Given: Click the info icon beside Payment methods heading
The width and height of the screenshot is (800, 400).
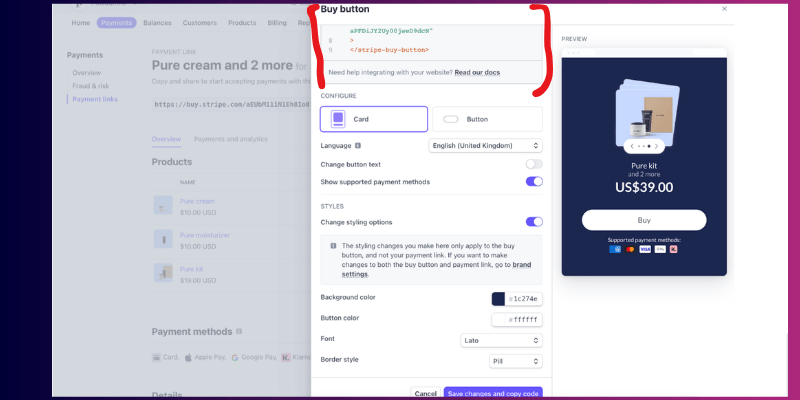Looking at the screenshot, I should 239,331.
